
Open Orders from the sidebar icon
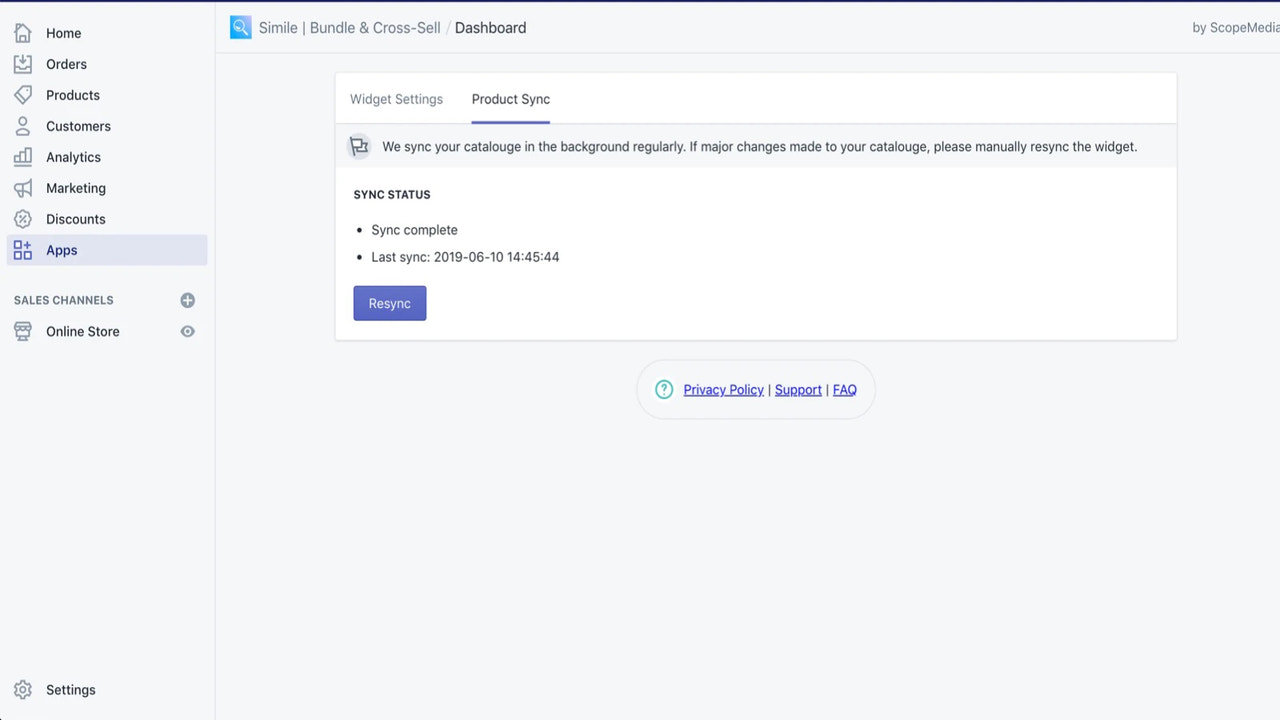22,63
